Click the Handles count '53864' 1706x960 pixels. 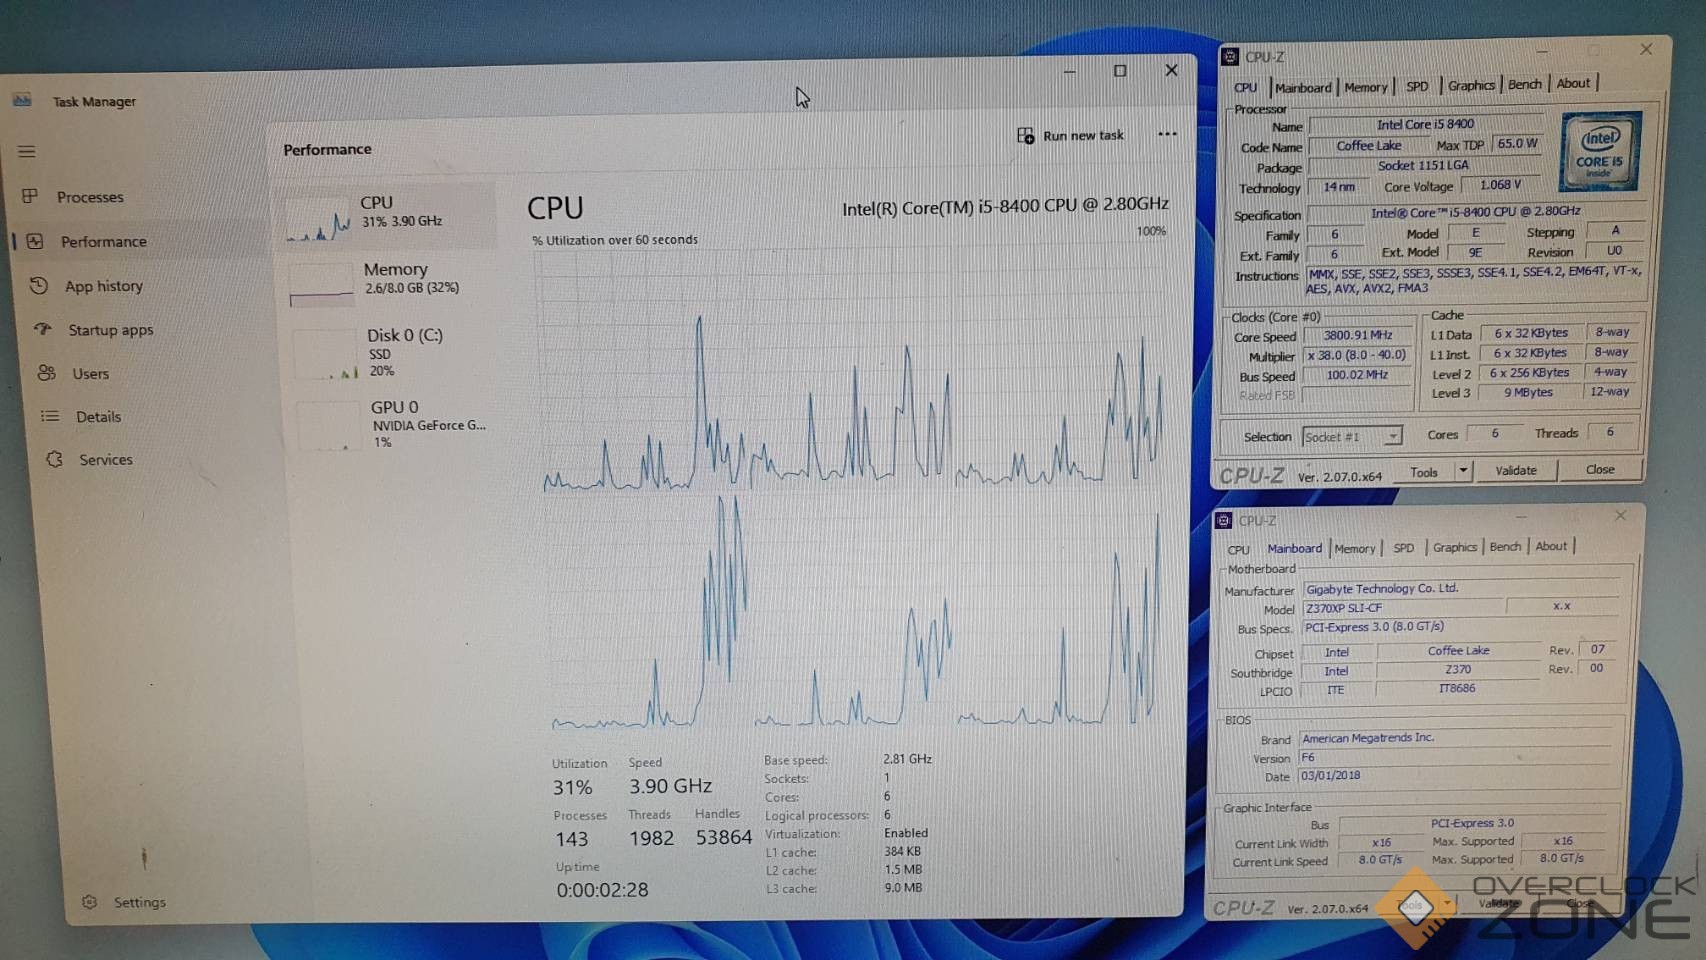tap(723, 838)
